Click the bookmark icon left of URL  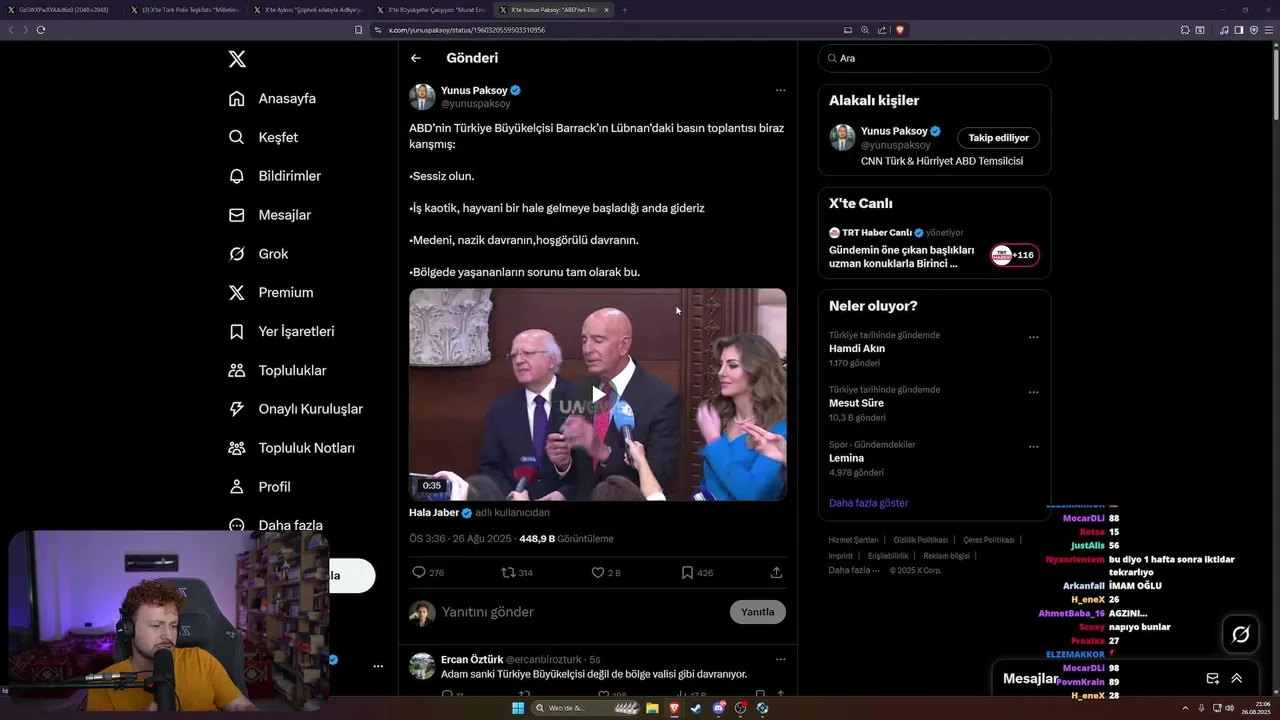tap(359, 30)
